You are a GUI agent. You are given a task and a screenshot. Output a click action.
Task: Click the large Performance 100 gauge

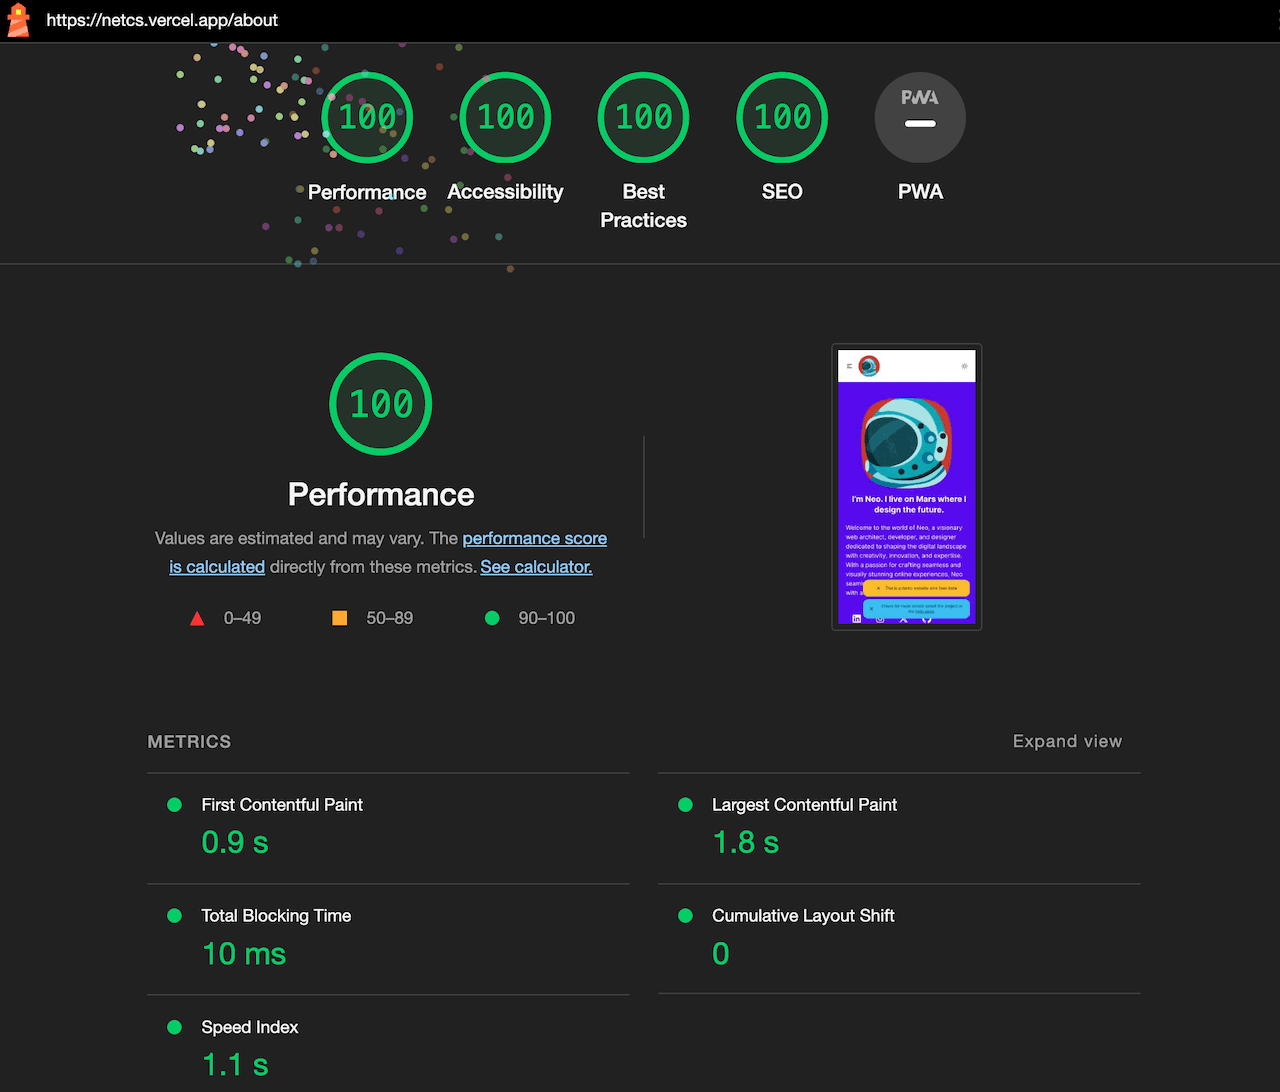pos(381,404)
